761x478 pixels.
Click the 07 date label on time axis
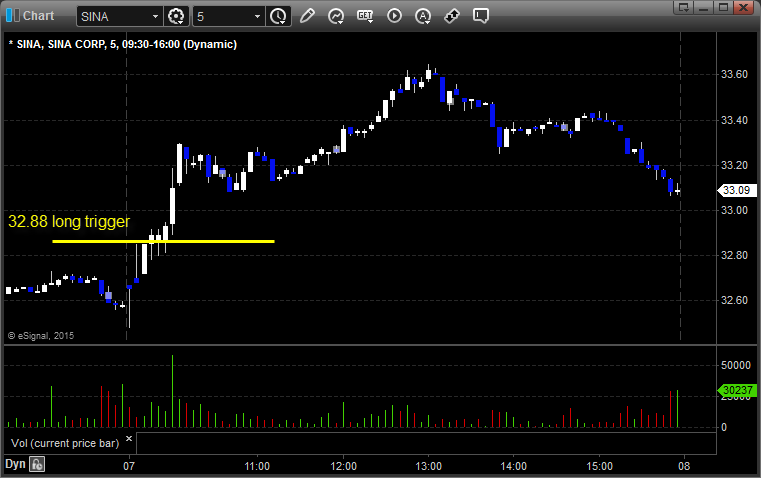[x=129, y=466]
